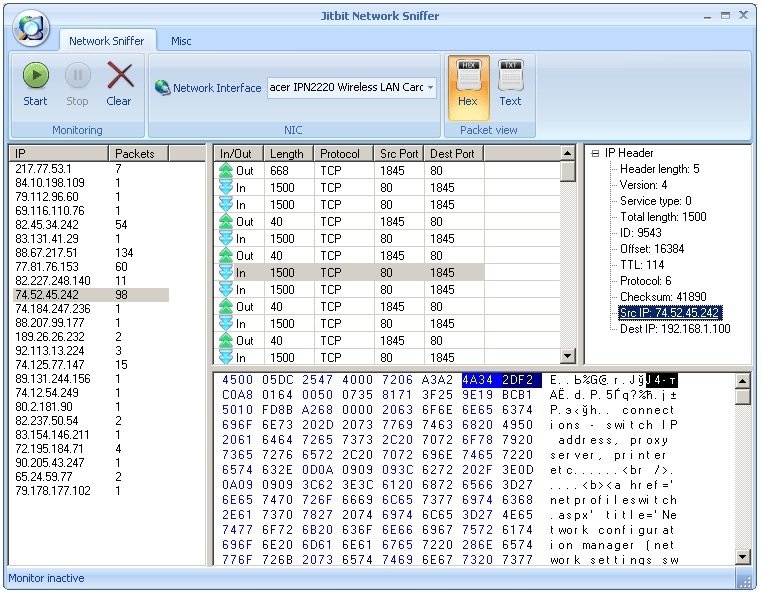Click the hex view scroll-down arrow

742,557
